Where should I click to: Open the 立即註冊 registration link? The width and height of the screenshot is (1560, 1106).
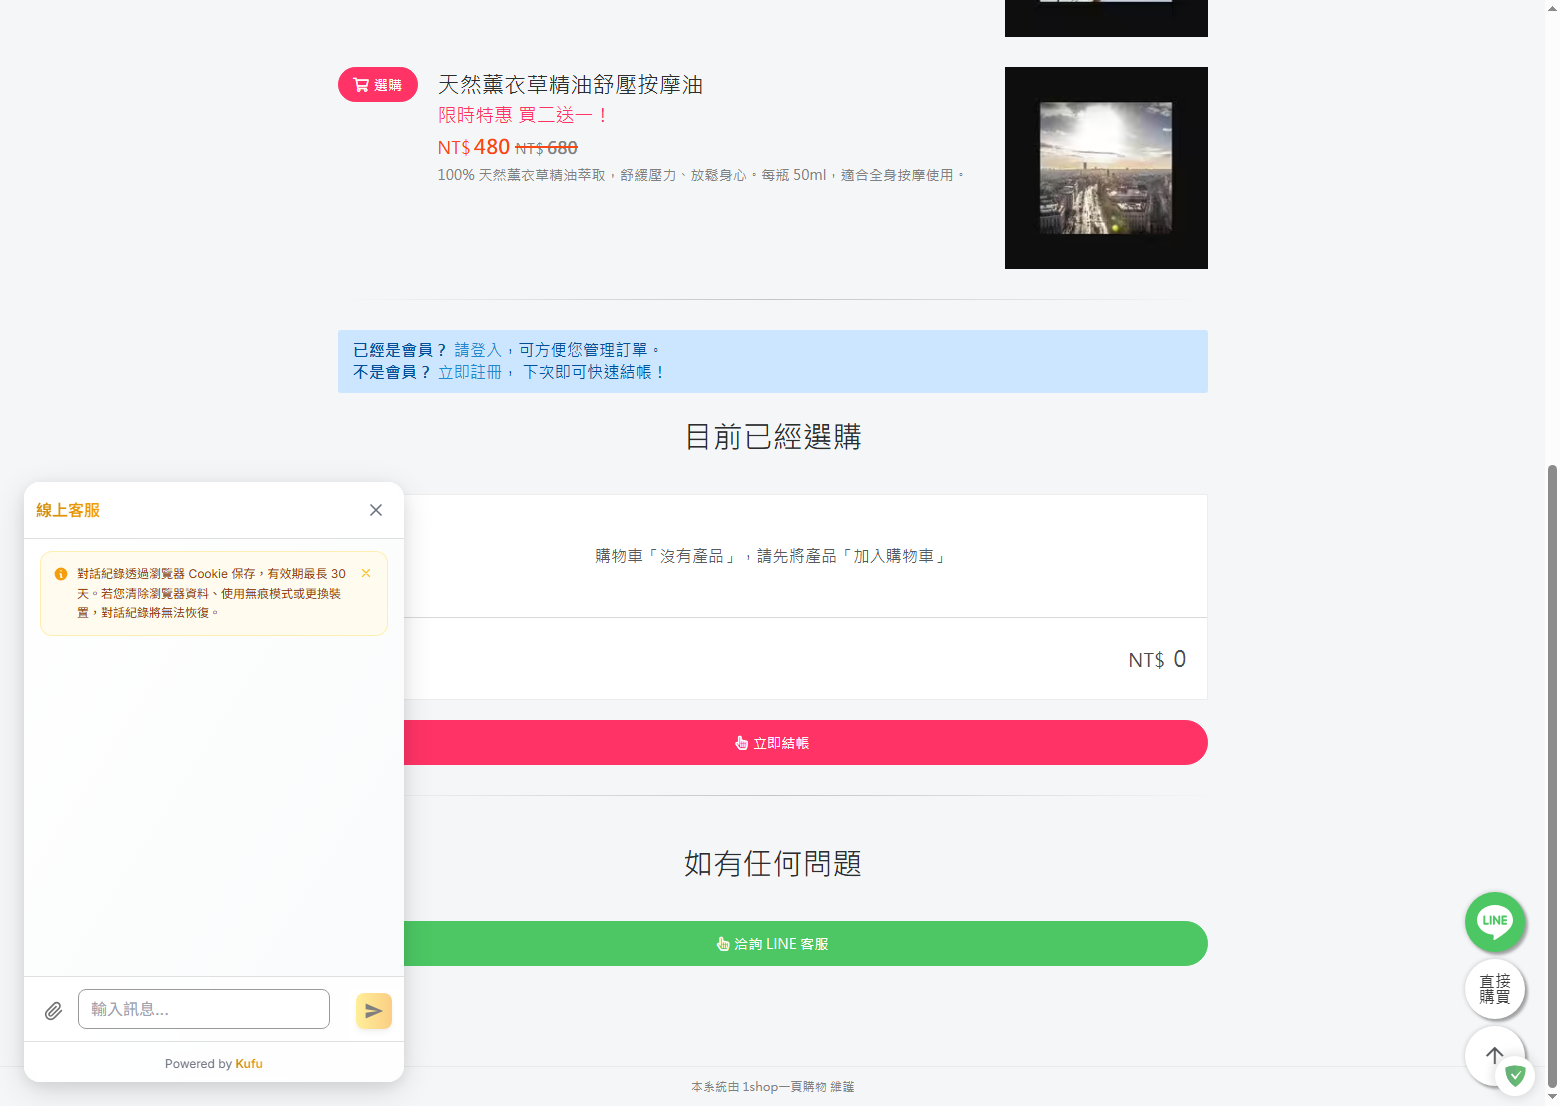pos(470,371)
